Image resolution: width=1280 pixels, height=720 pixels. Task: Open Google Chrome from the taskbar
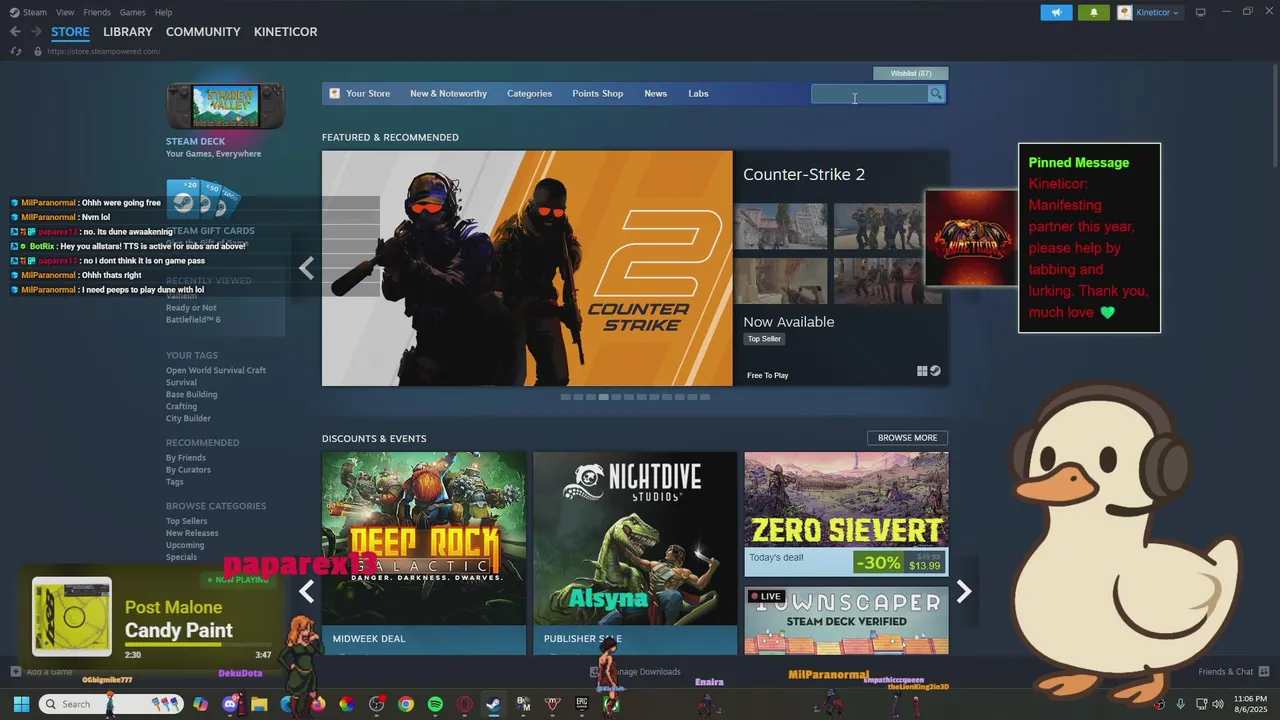[405, 704]
